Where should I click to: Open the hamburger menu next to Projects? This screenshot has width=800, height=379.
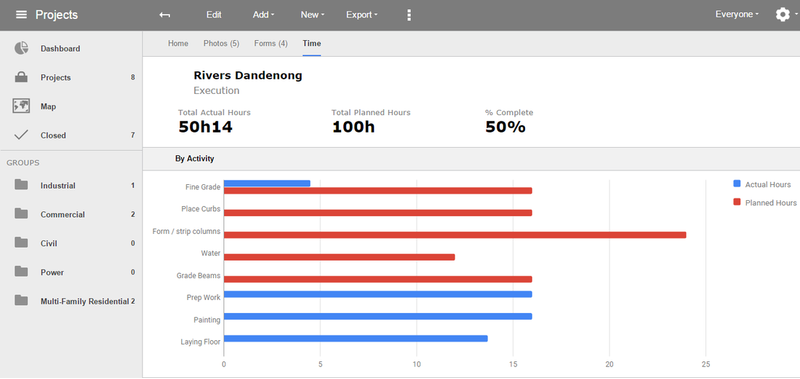pyautogui.click(x=21, y=15)
